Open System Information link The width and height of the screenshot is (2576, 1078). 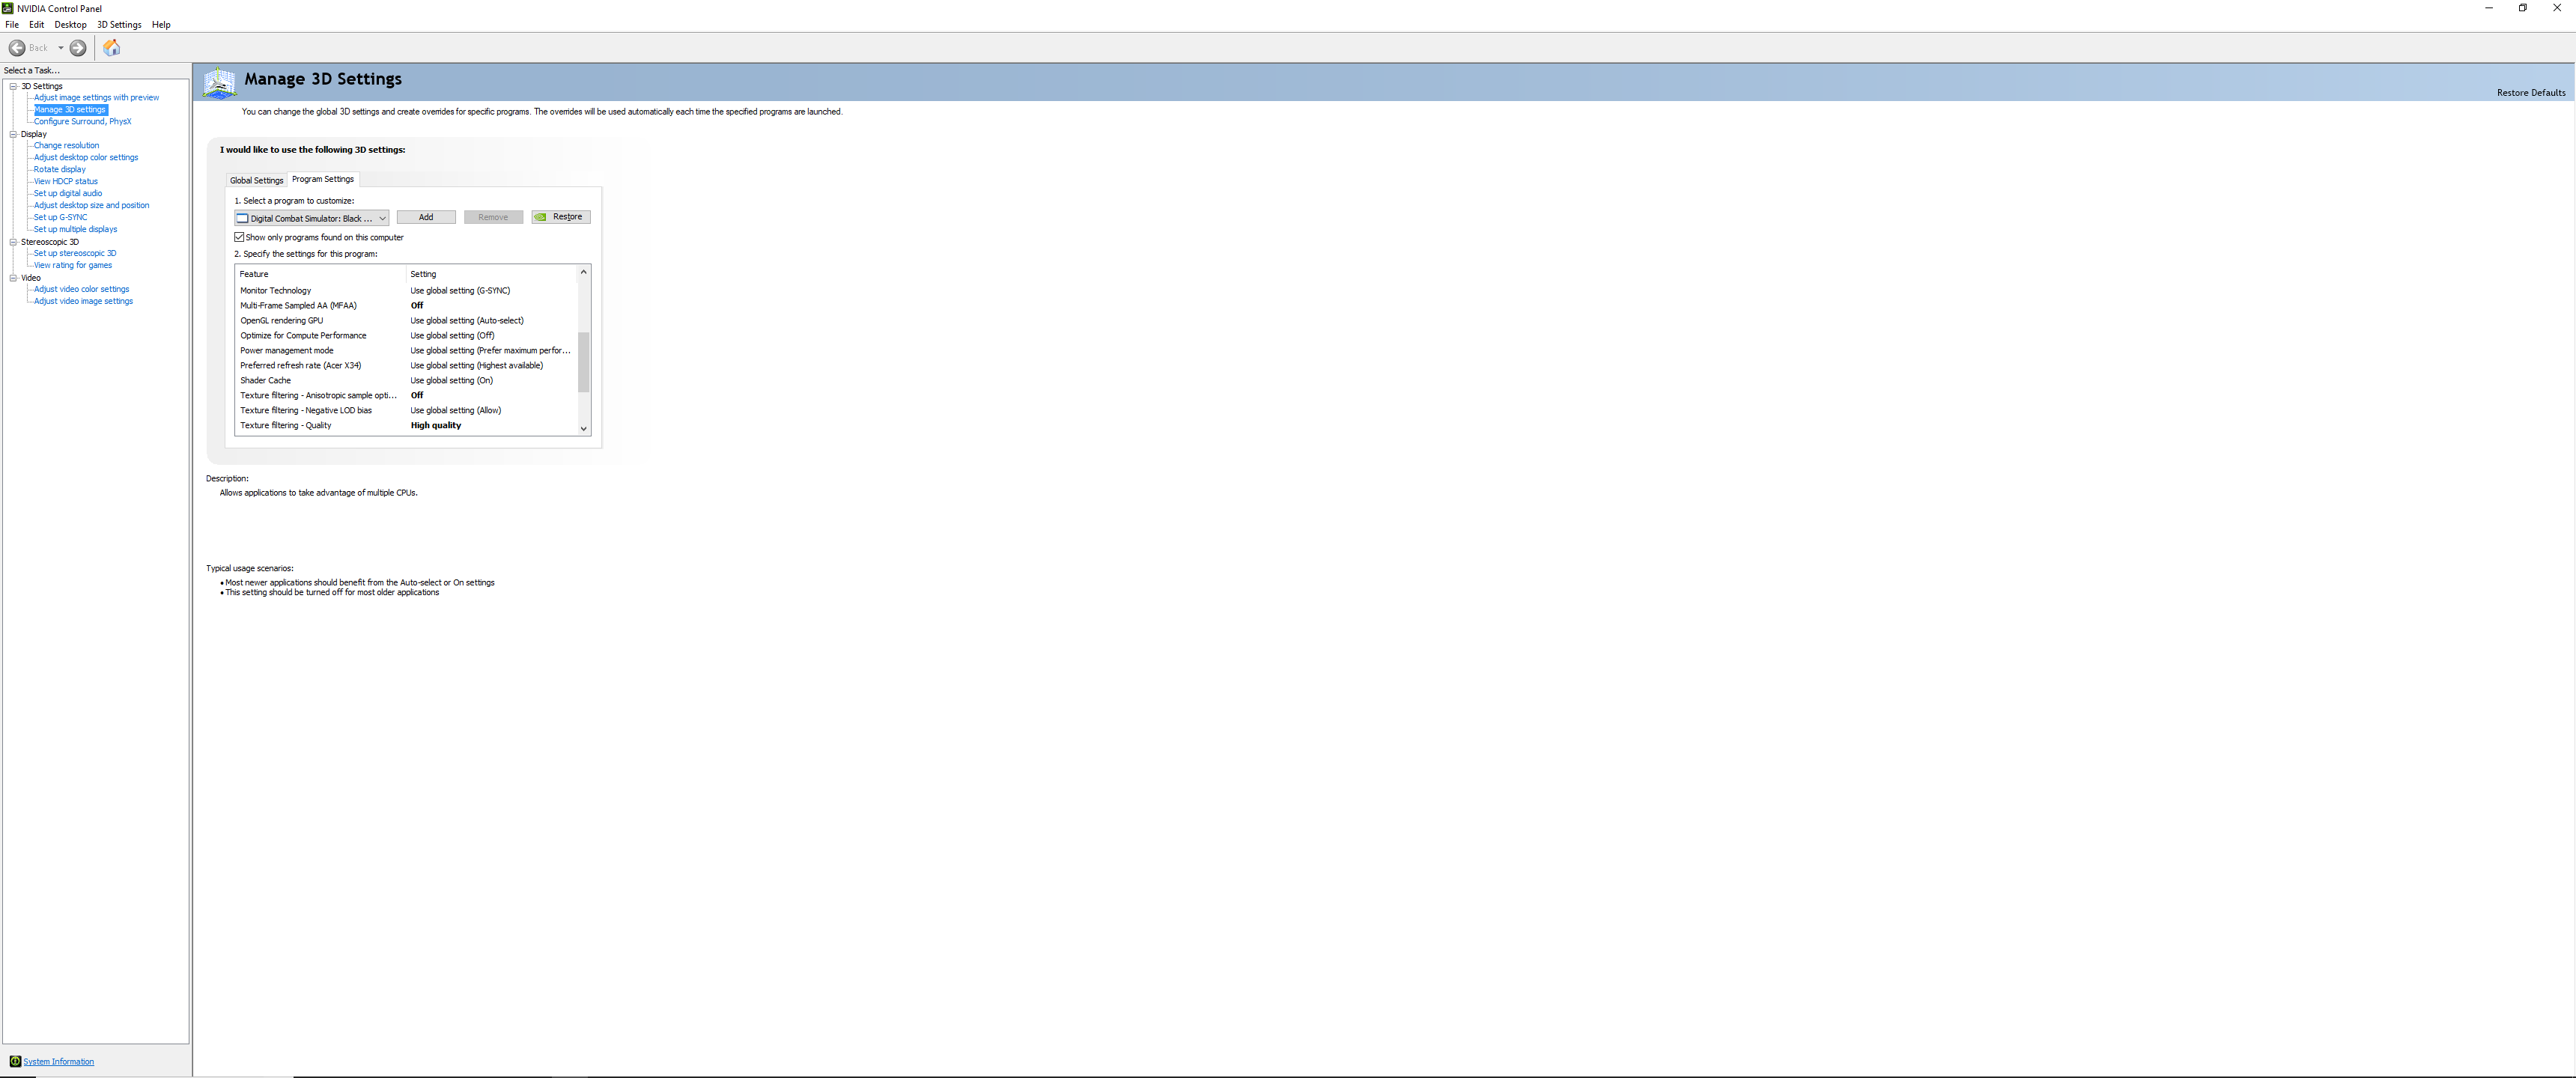[x=59, y=1062]
